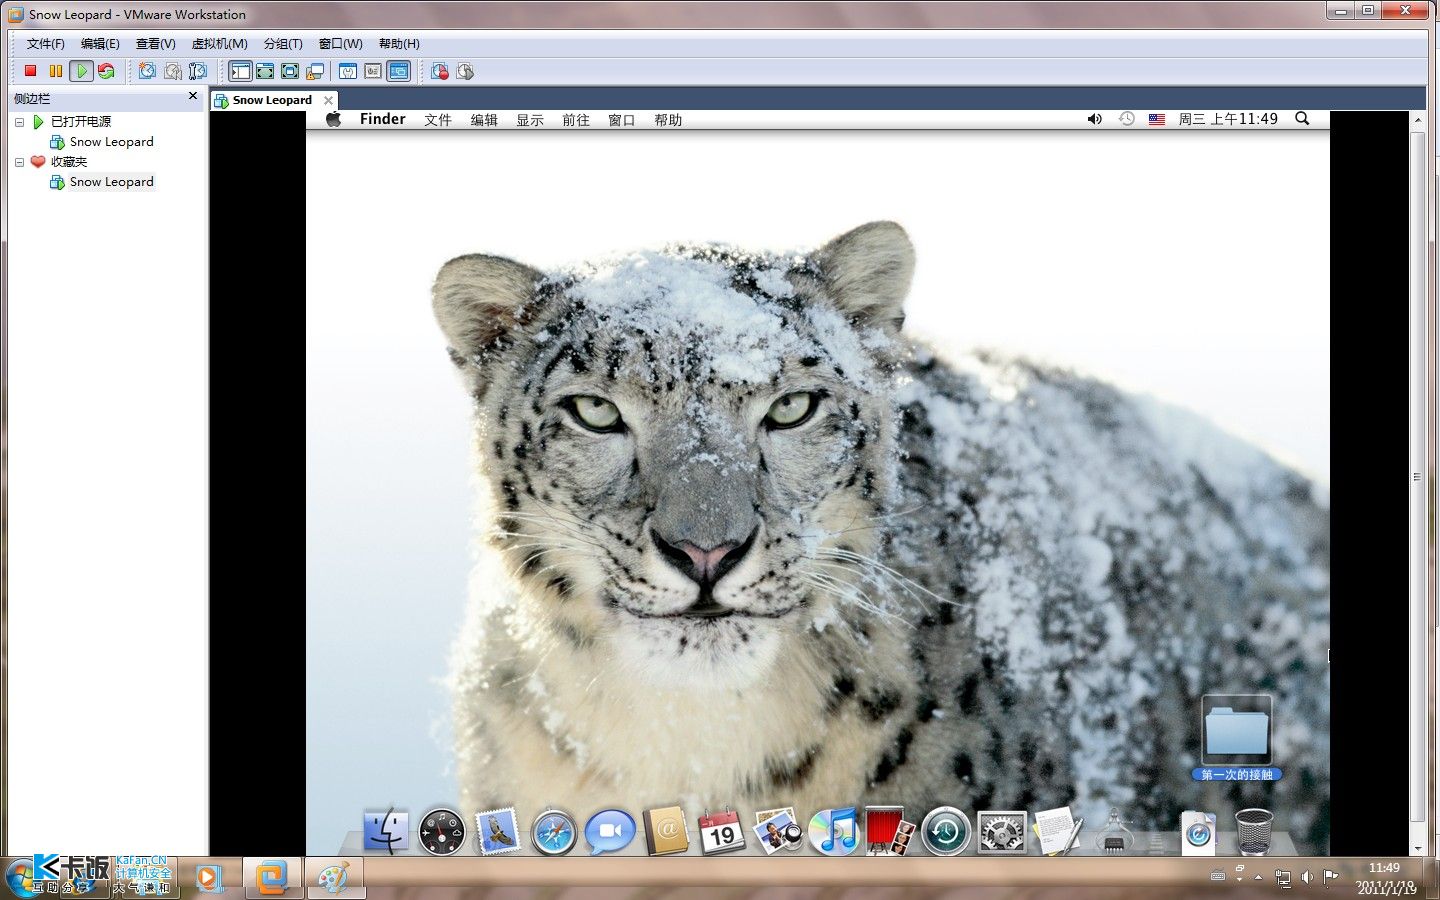Collapse the 已打开电源 tree group

click(x=19, y=122)
